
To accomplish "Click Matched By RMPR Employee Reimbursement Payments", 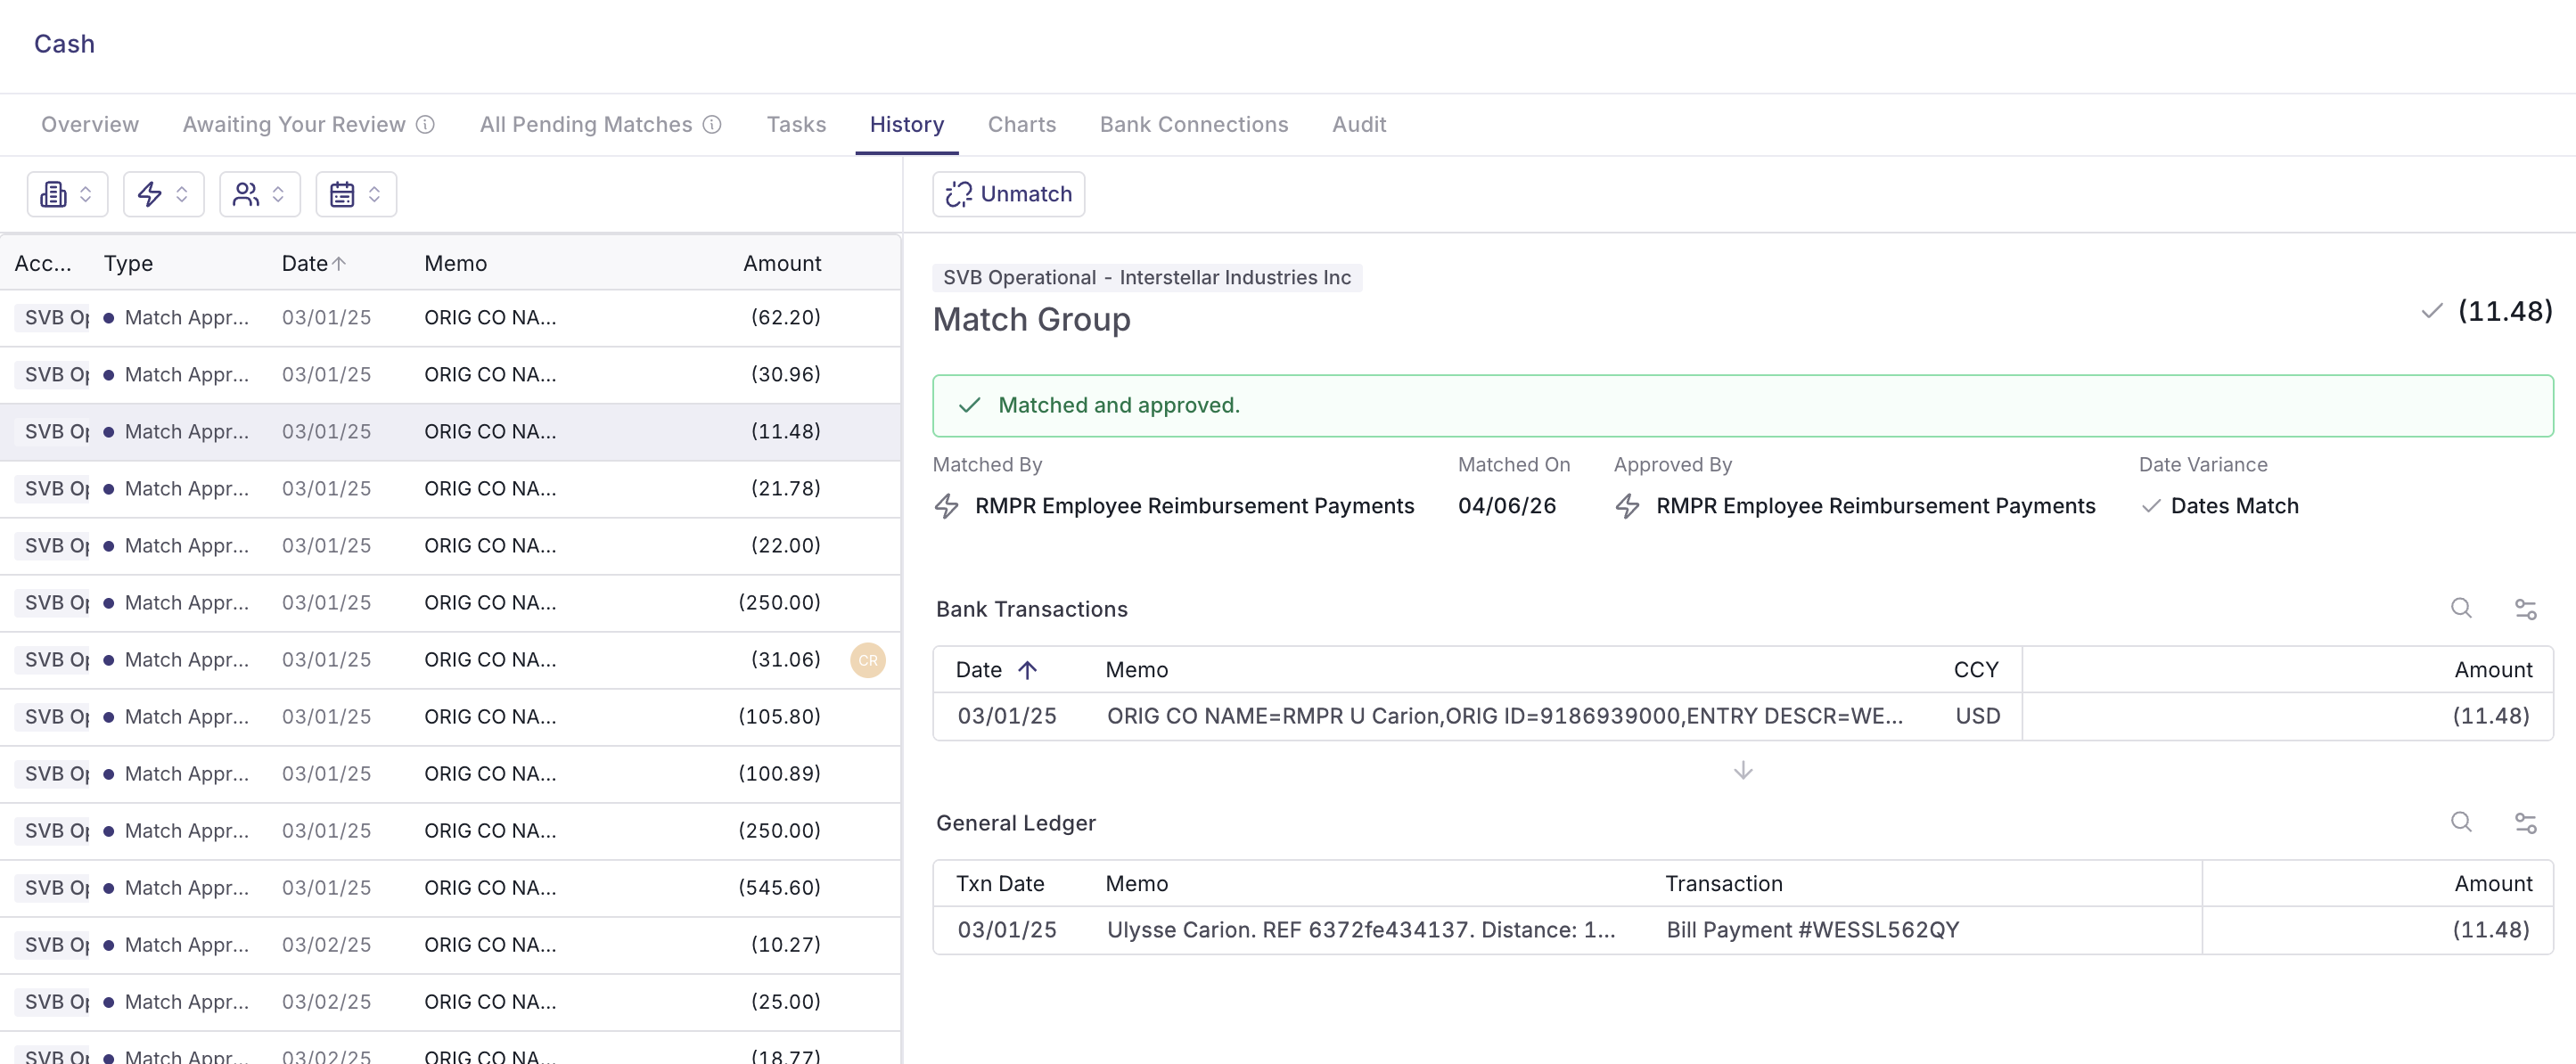I will [x=1174, y=506].
